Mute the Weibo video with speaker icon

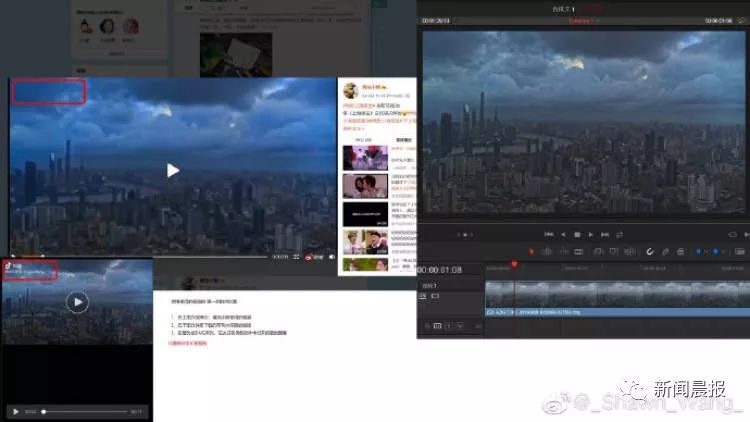[x=332, y=257]
